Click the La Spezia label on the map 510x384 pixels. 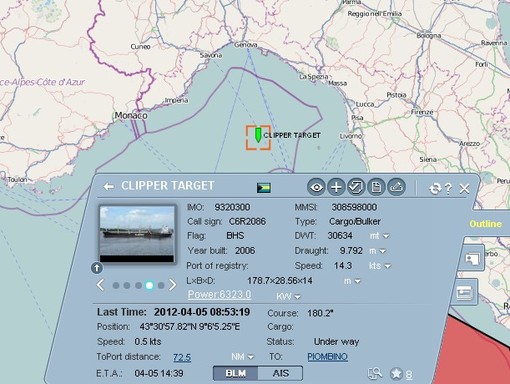click(313, 77)
